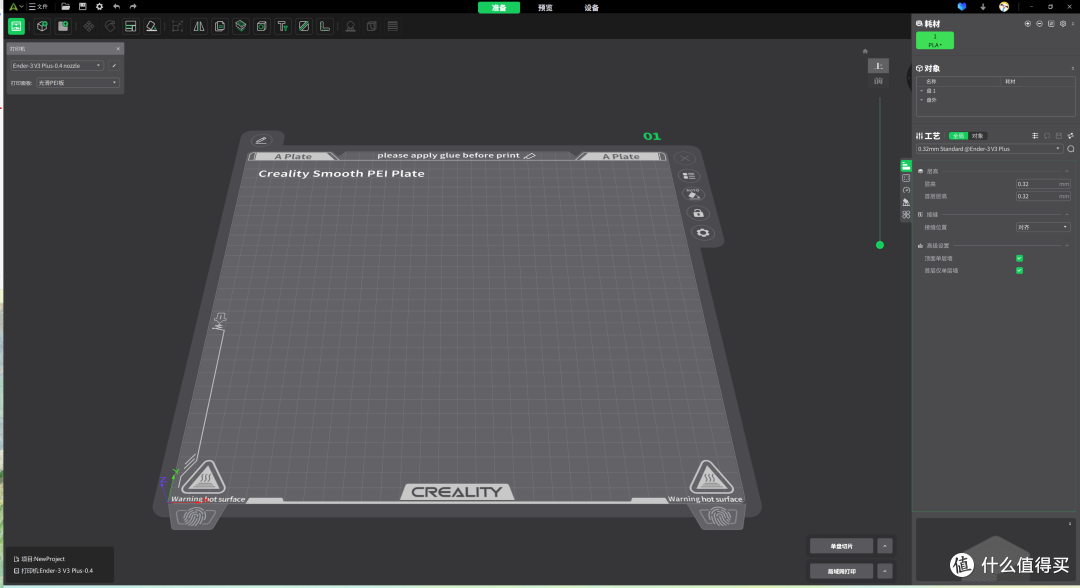Image resolution: width=1080 pixels, height=588 pixels.
Task: Switch to Preview tab
Action: pos(545,8)
